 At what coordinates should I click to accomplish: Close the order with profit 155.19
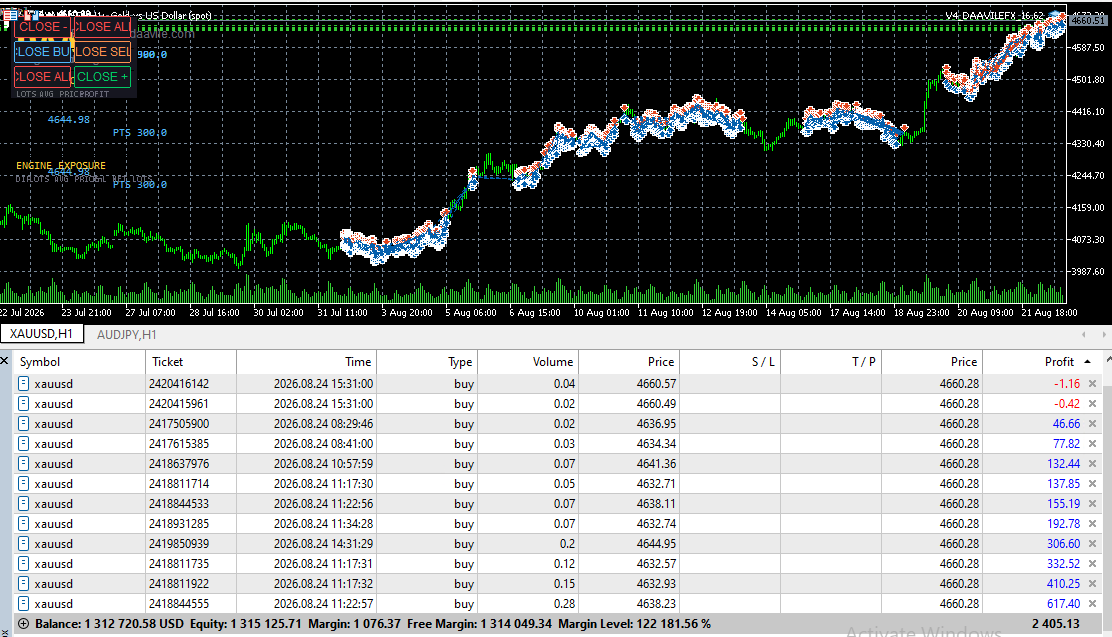pyautogui.click(x=1092, y=504)
